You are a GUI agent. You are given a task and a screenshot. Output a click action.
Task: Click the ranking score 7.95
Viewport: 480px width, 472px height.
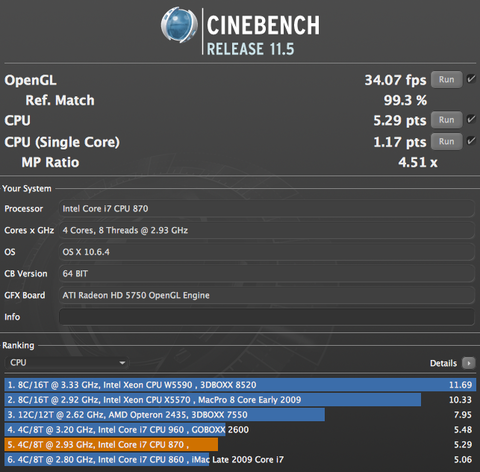click(x=463, y=415)
